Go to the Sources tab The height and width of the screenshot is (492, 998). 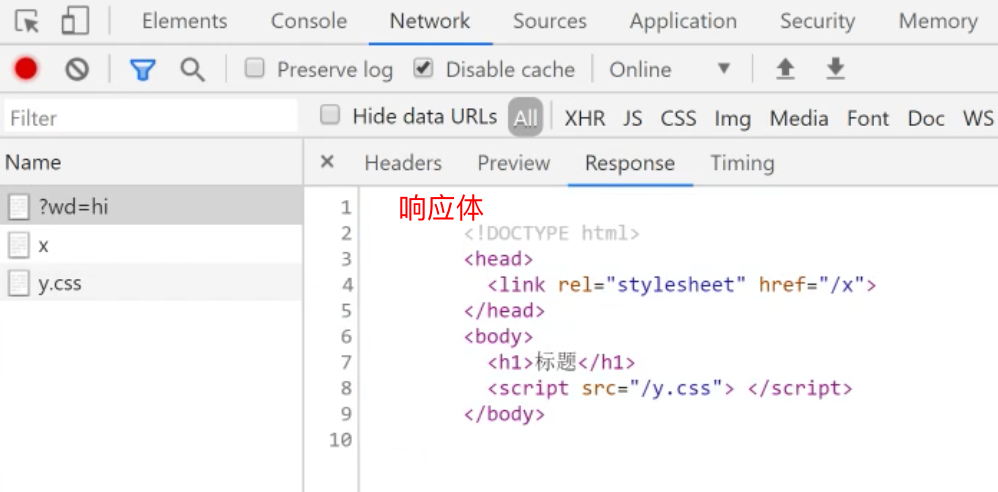pos(550,21)
